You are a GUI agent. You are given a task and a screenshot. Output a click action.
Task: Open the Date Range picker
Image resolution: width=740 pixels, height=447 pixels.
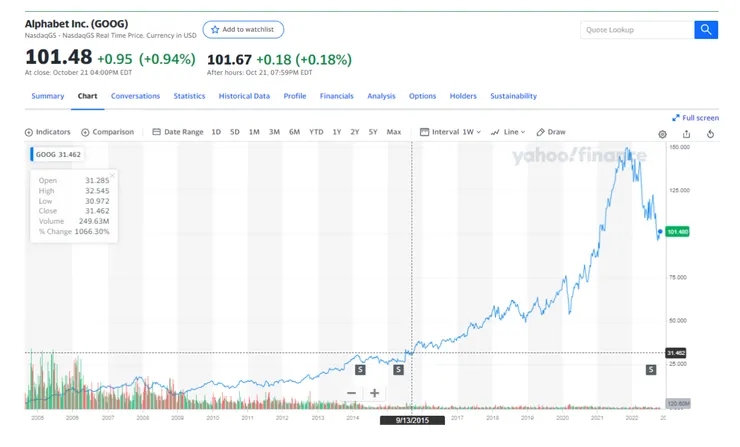click(x=178, y=132)
